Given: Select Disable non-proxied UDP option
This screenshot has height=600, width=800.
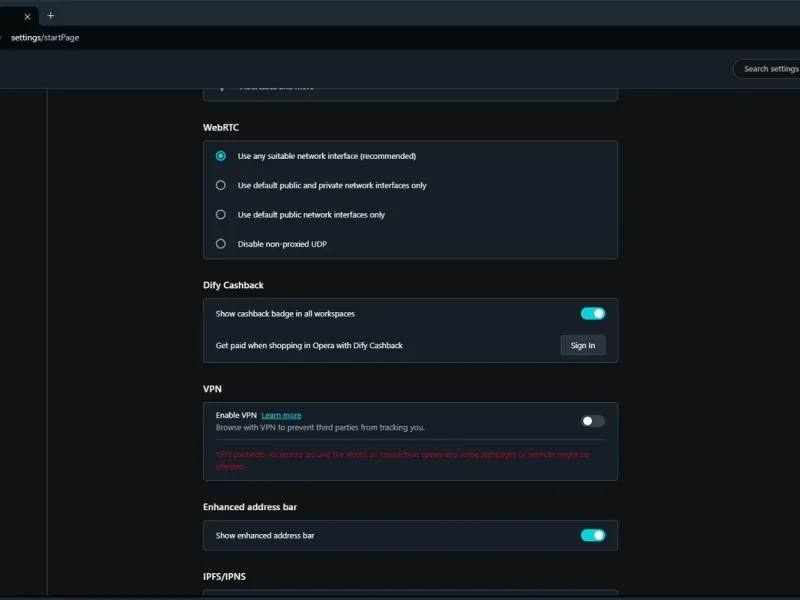Looking at the screenshot, I should [x=220, y=244].
